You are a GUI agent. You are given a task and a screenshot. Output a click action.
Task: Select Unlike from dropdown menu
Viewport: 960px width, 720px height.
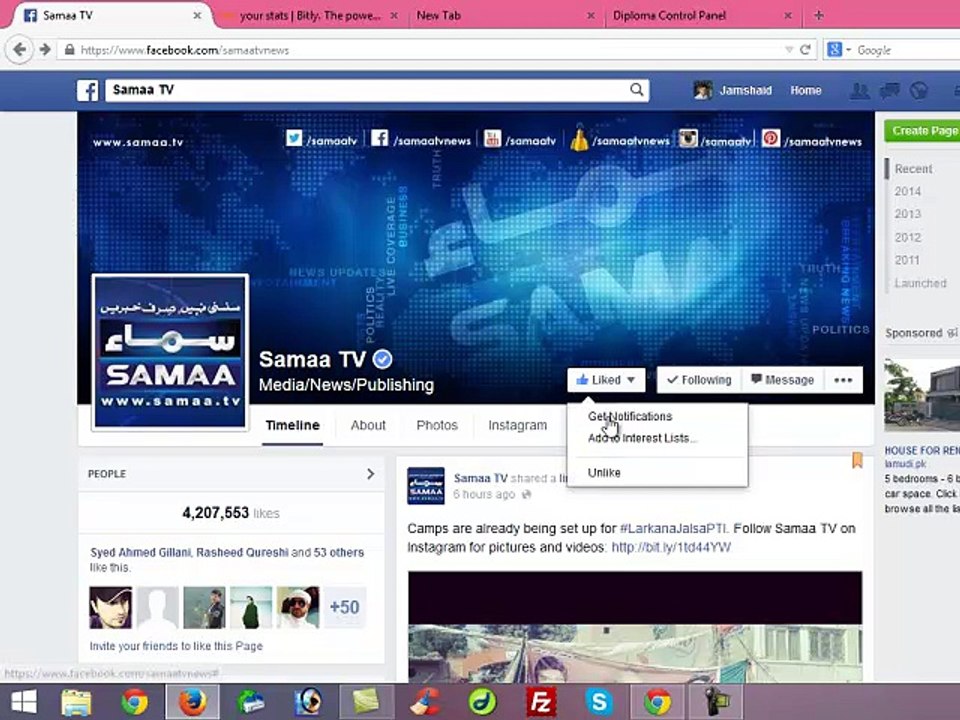click(604, 473)
